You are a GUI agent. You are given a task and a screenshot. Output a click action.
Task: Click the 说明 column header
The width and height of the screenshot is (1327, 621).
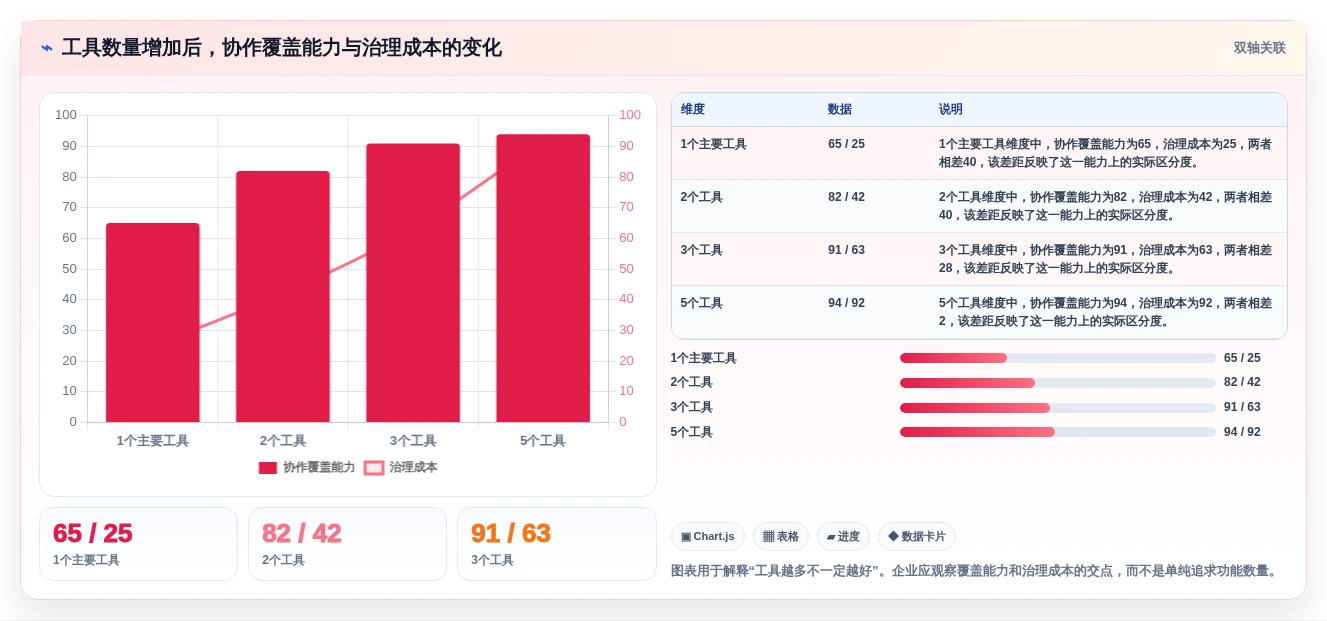click(951, 109)
